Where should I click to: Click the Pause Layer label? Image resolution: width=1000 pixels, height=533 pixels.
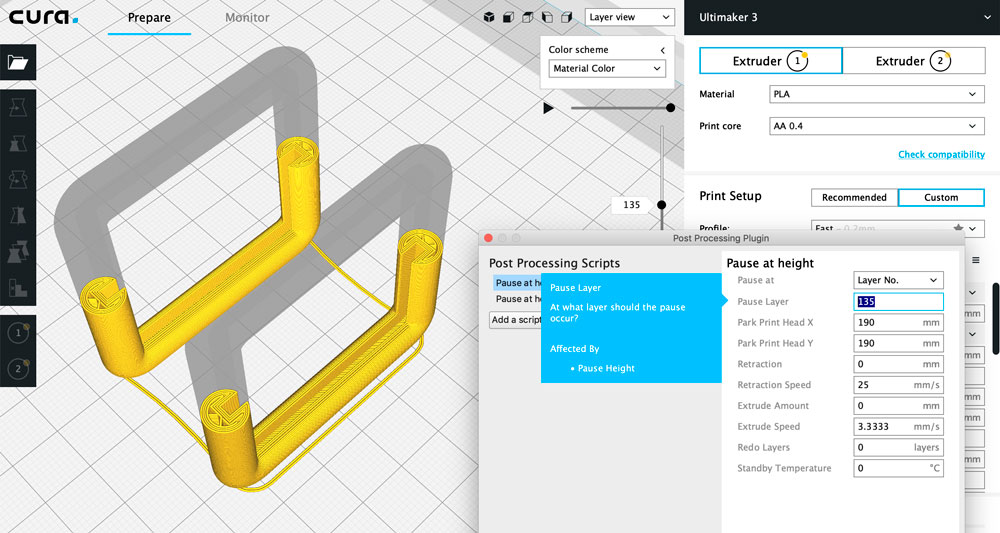(763, 302)
